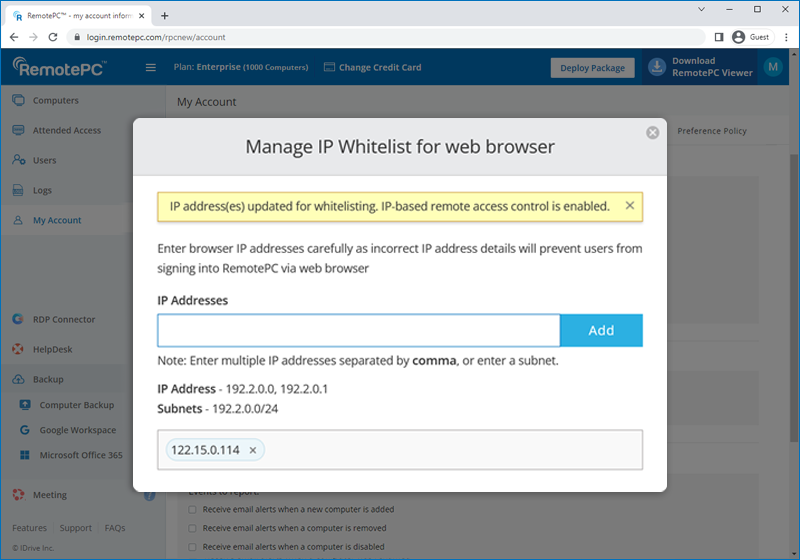The height and width of the screenshot is (560, 800).
Task: Remove the 122.15.0.114 IP address chip
Action: click(x=253, y=450)
